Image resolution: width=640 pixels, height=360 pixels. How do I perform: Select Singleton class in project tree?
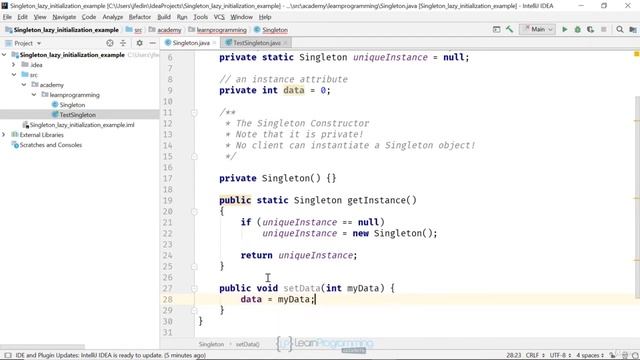pyautogui.click(x=72, y=105)
